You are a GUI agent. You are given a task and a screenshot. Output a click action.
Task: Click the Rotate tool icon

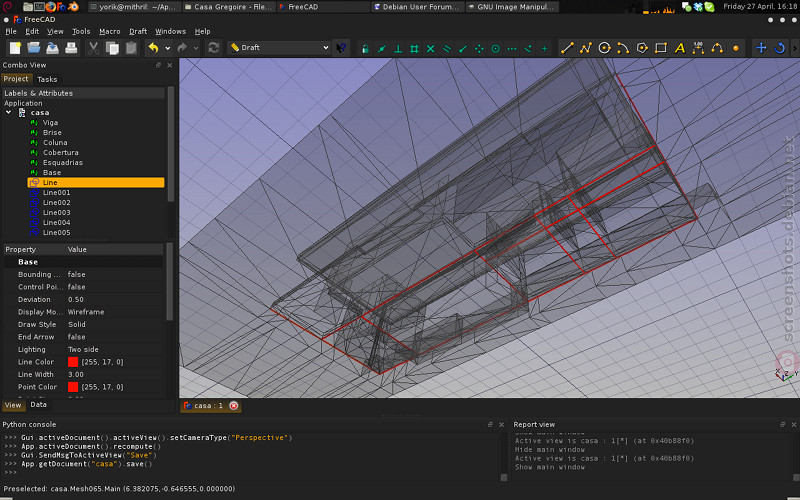tap(780, 48)
